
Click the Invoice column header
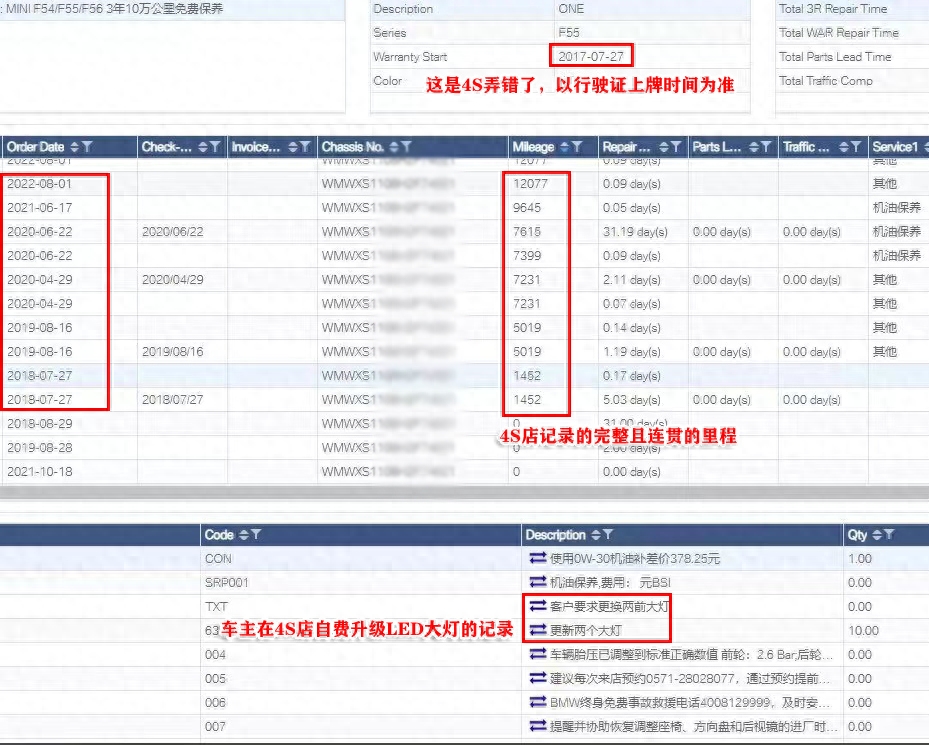tap(256, 147)
